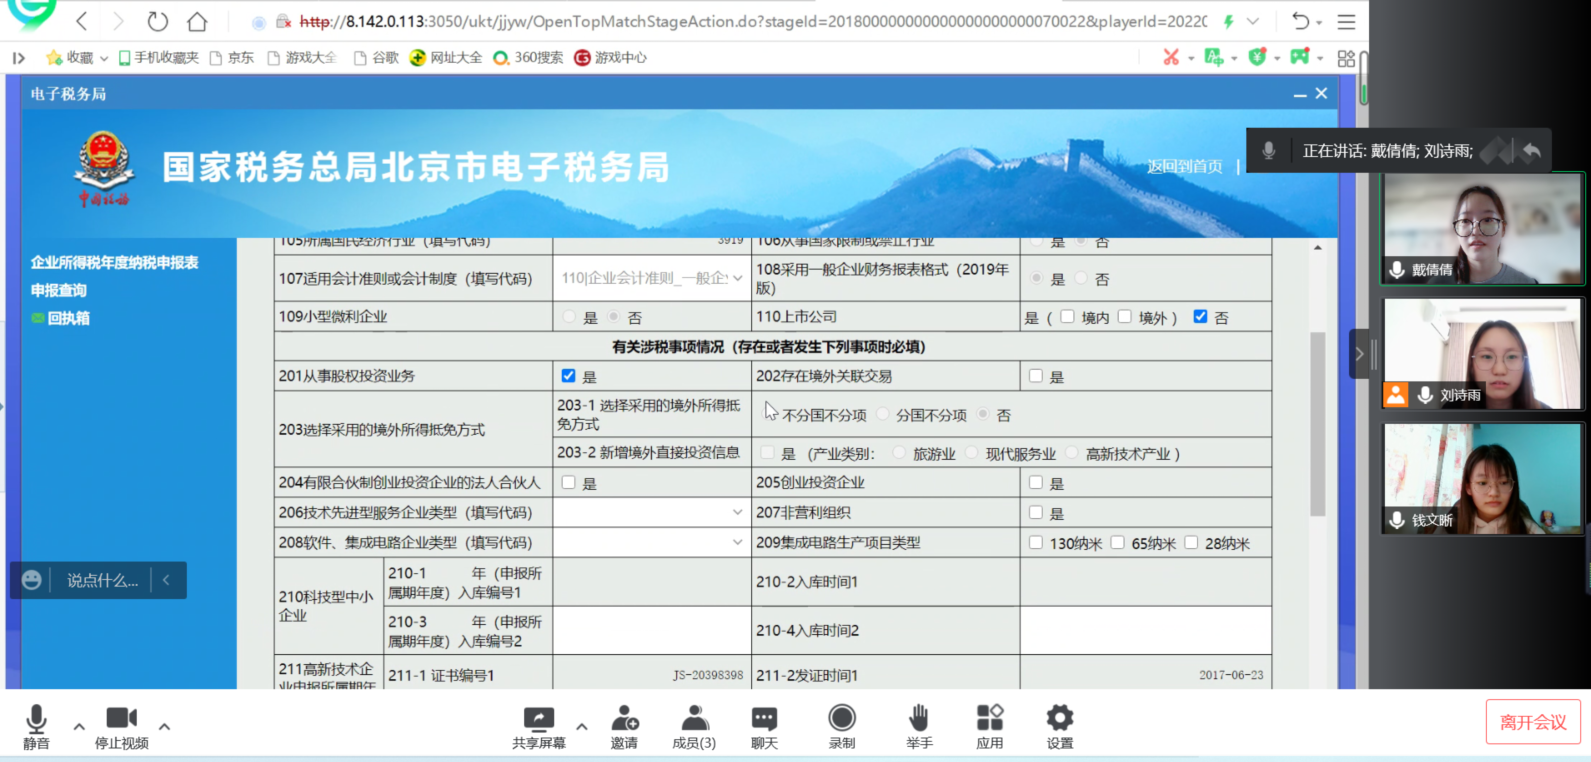The height and width of the screenshot is (762, 1591).
Task: Open 申报查询 in left sidebar
Action: pos(59,290)
